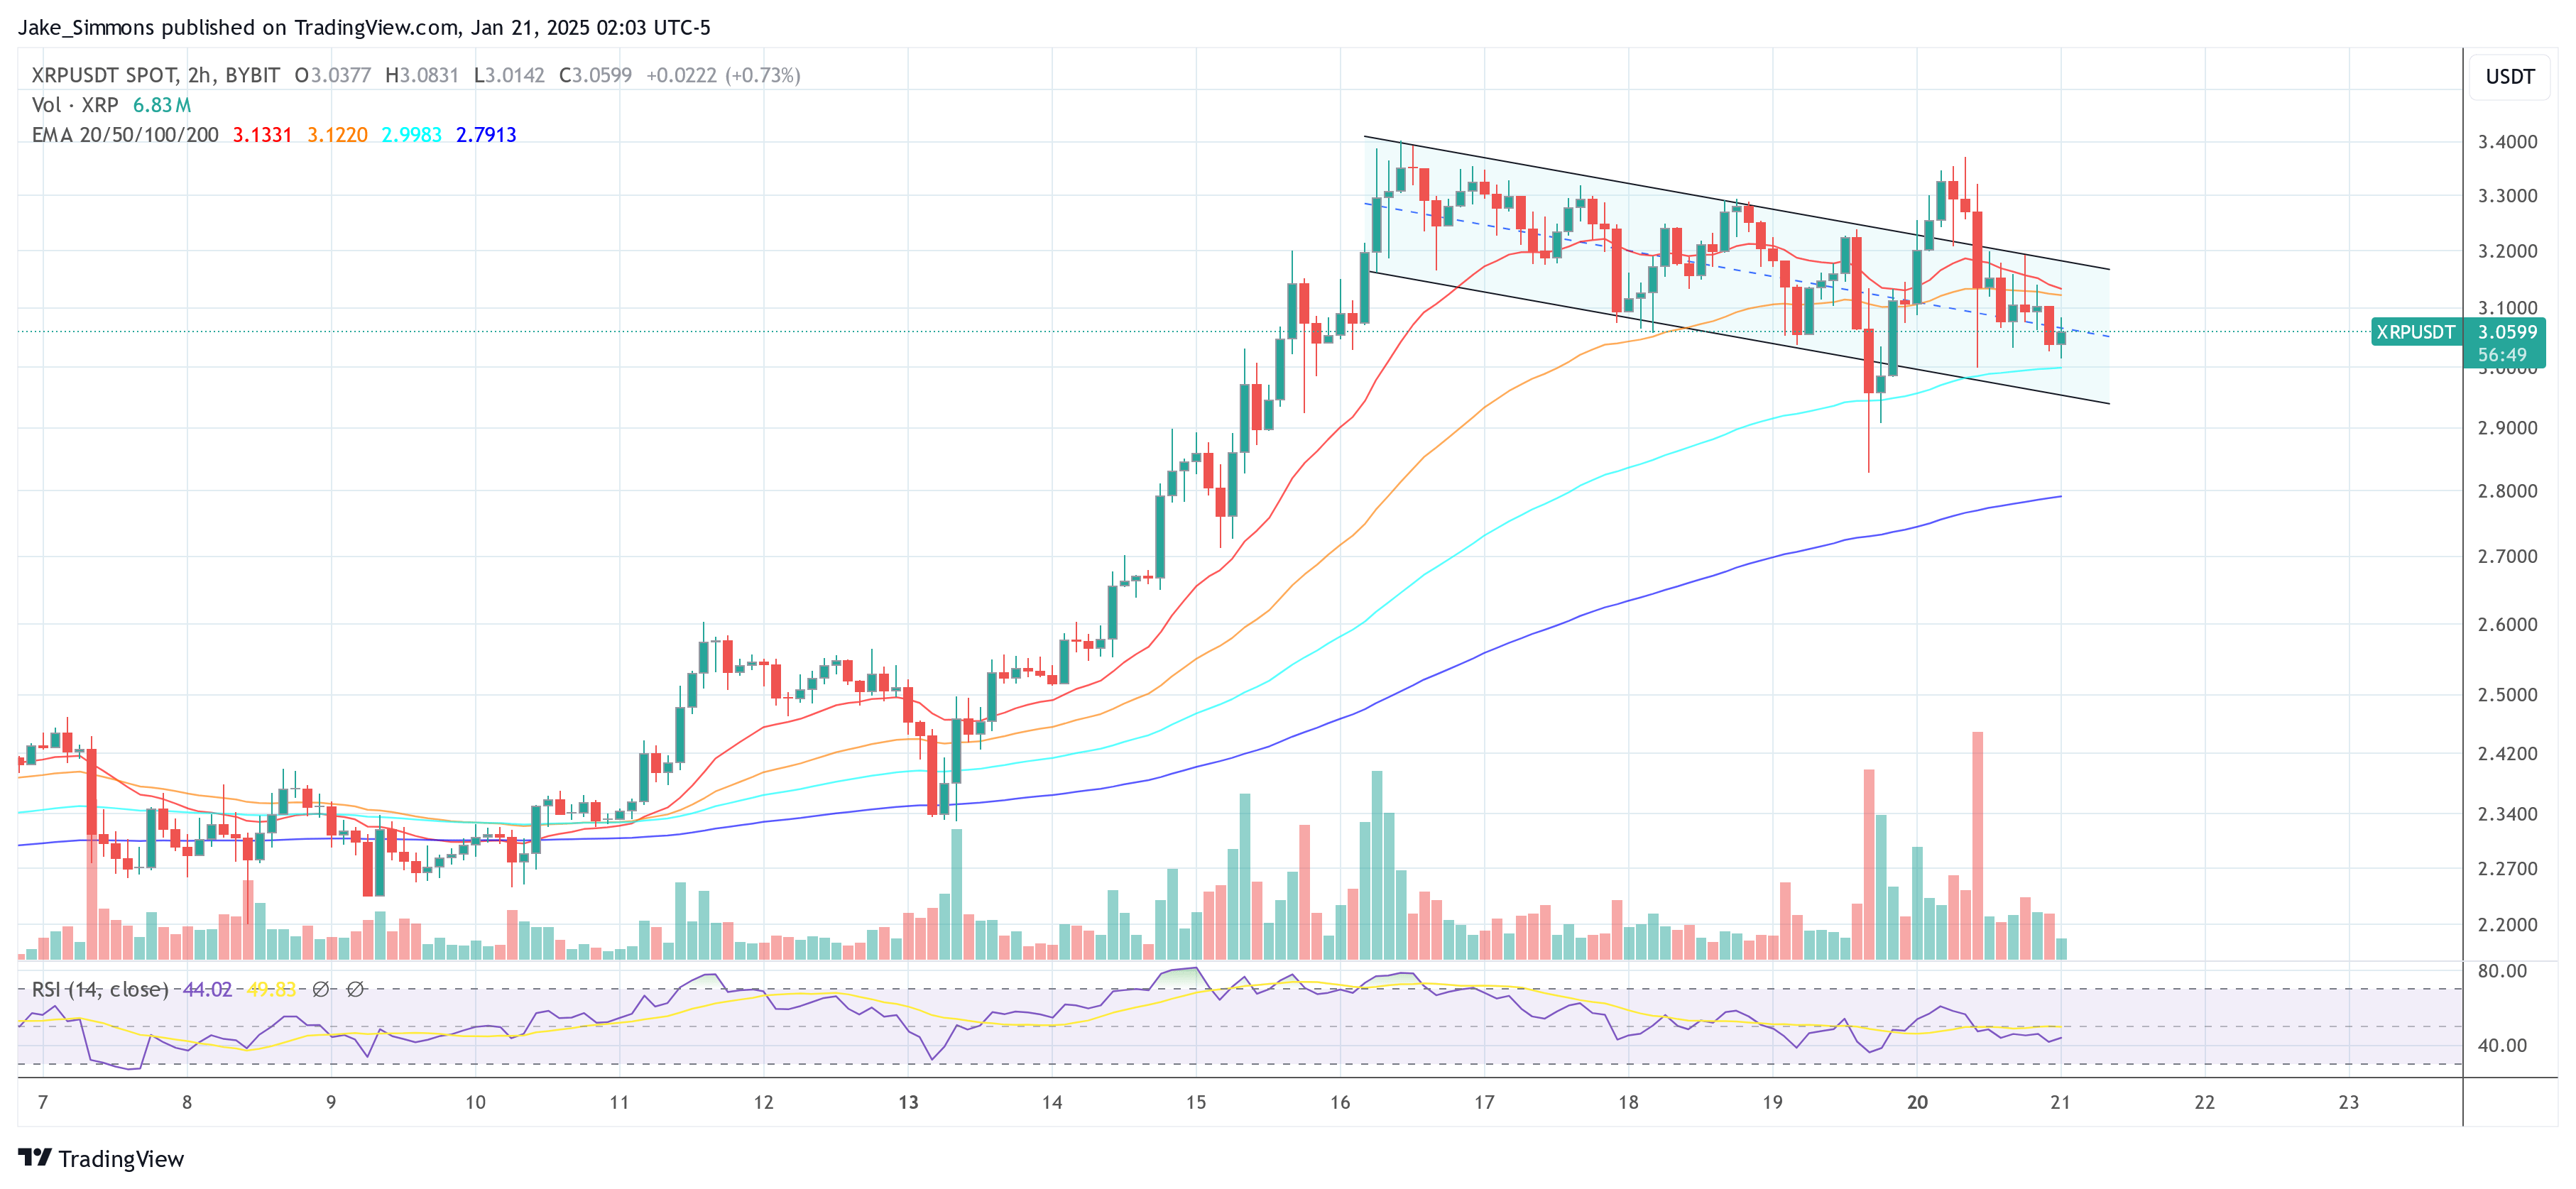Click the high price H3.0831
This screenshot has height=1189, width=2576.
coord(422,75)
